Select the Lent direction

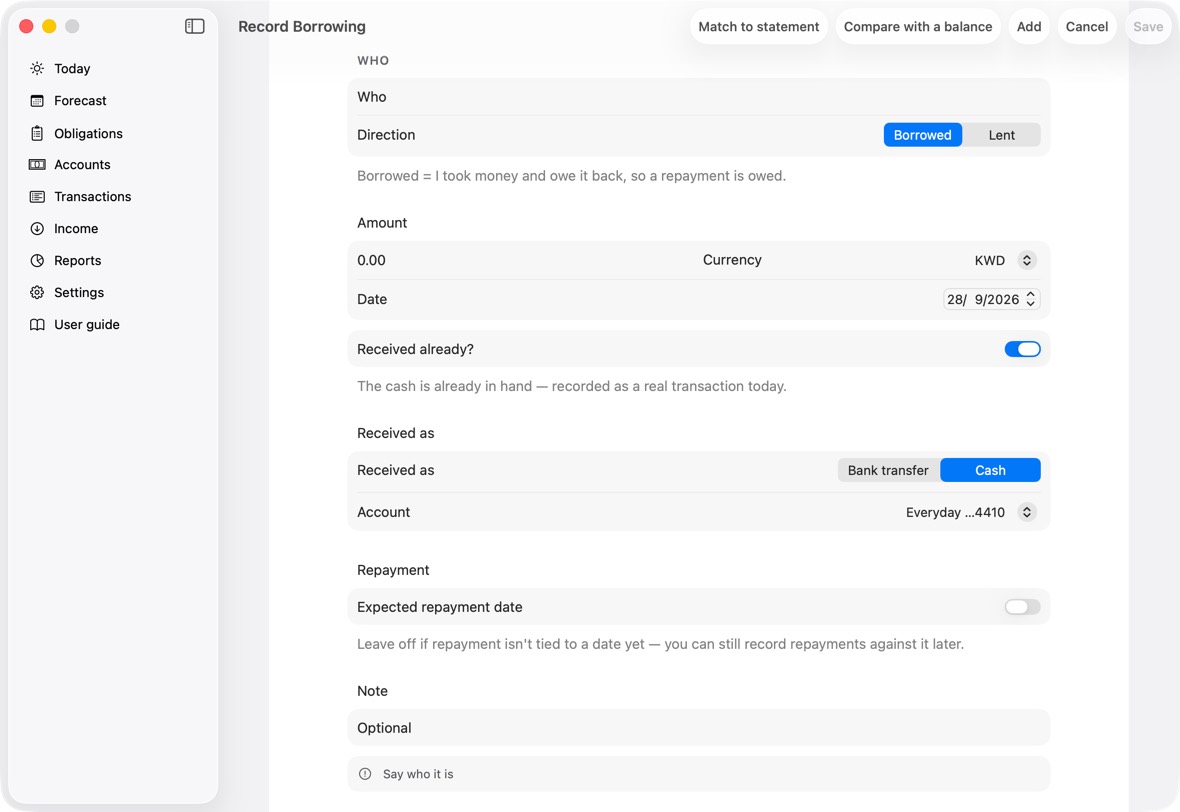pyautogui.click(x=1001, y=135)
